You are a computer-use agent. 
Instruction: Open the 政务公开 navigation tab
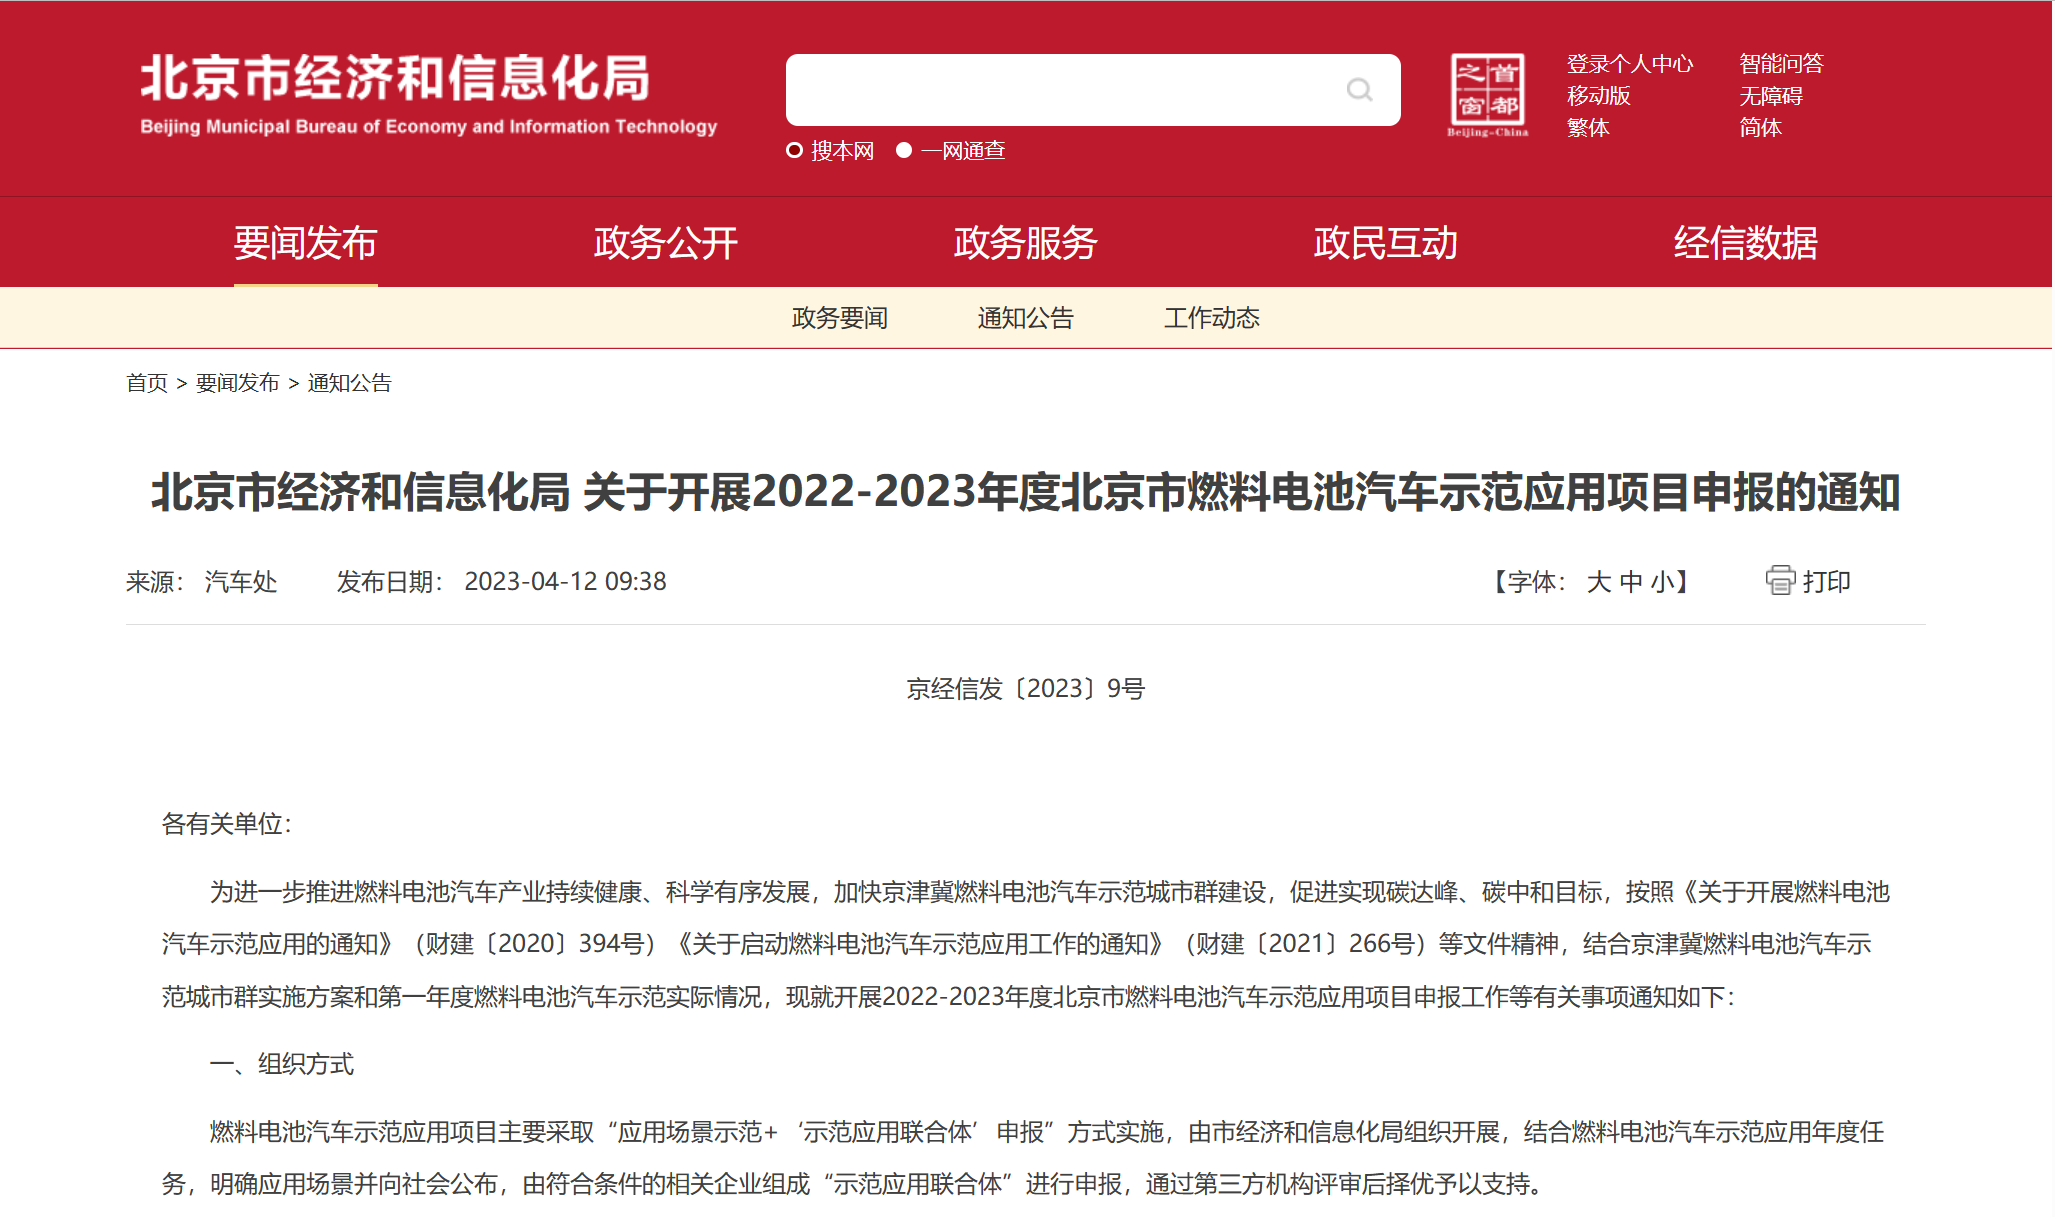click(666, 243)
